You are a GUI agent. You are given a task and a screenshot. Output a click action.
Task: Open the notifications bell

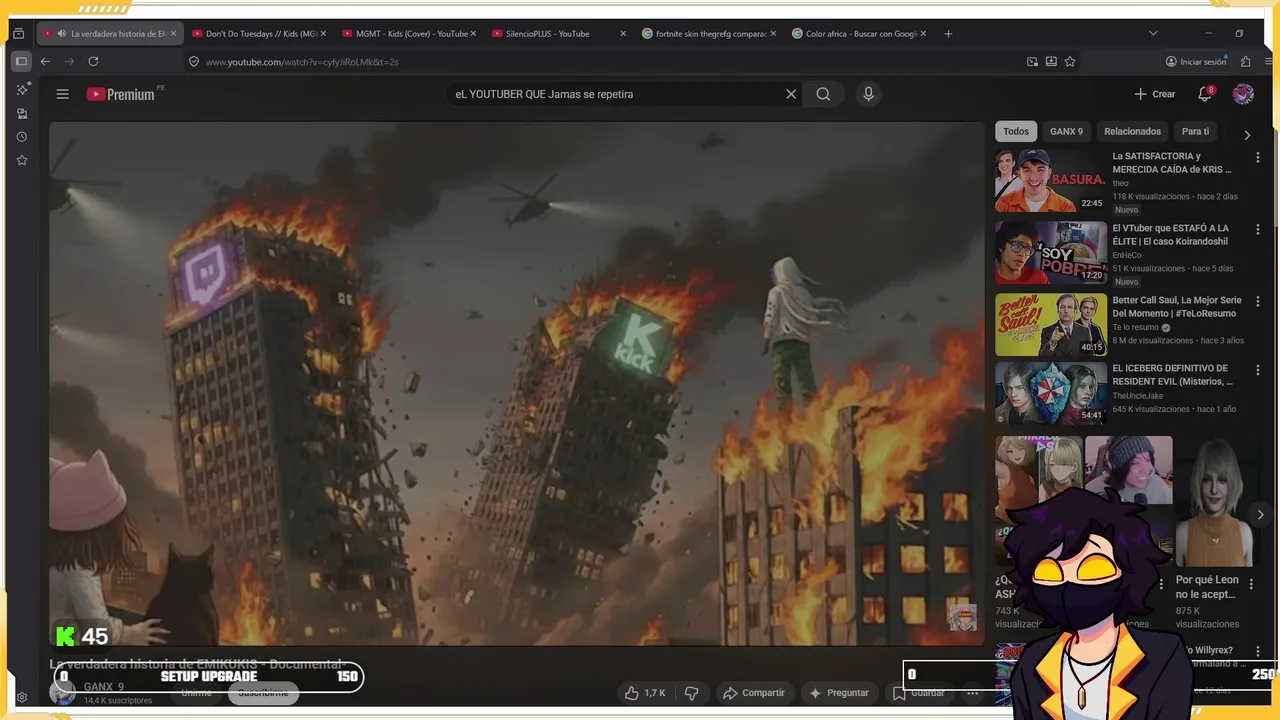pos(1205,94)
